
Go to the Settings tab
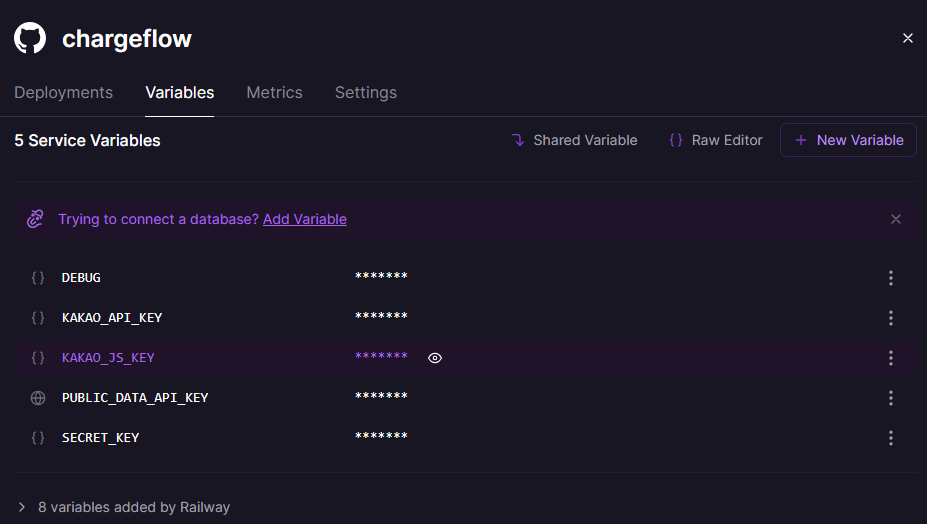pyautogui.click(x=366, y=93)
